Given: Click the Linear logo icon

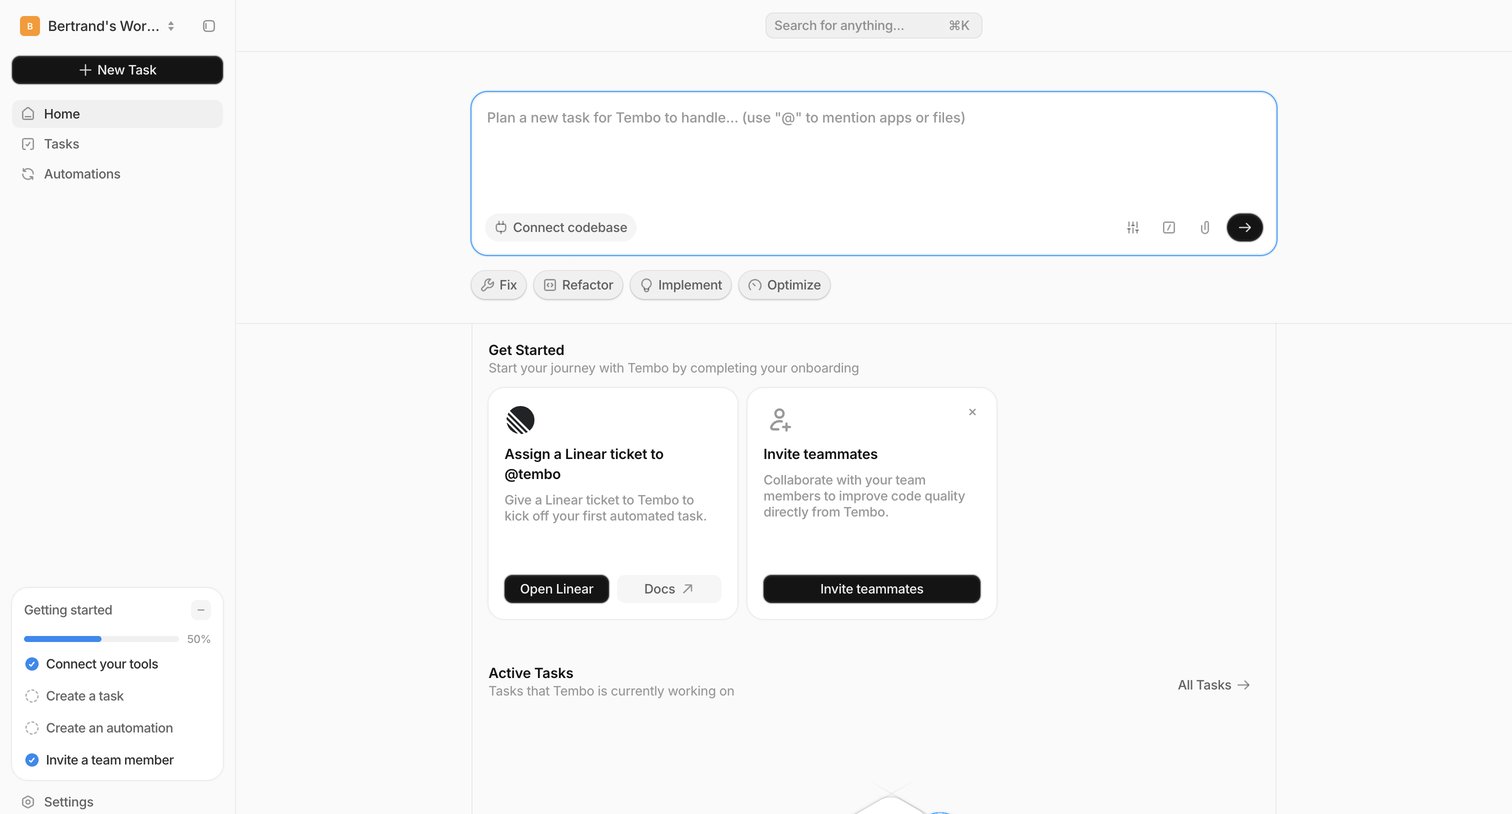Looking at the screenshot, I should [x=520, y=420].
